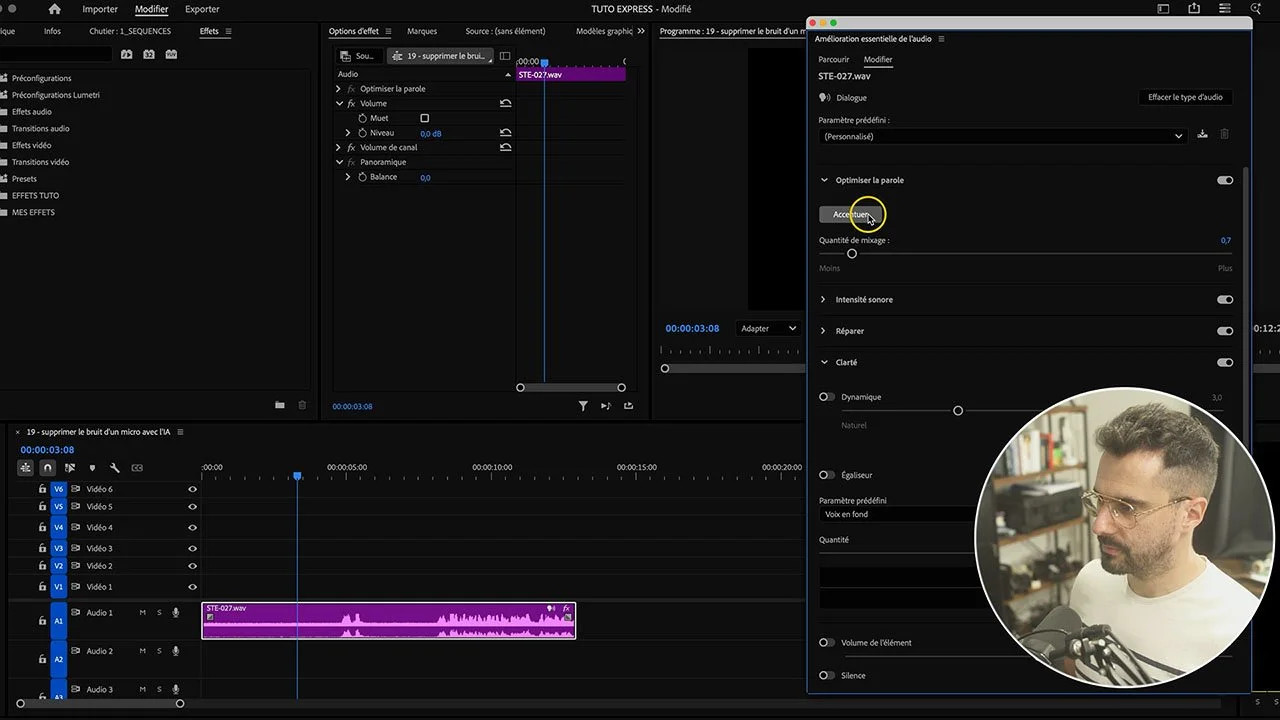Enable the Dynamique option
Viewport: 1280px width, 720px height.
pyautogui.click(x=826, y=397)
